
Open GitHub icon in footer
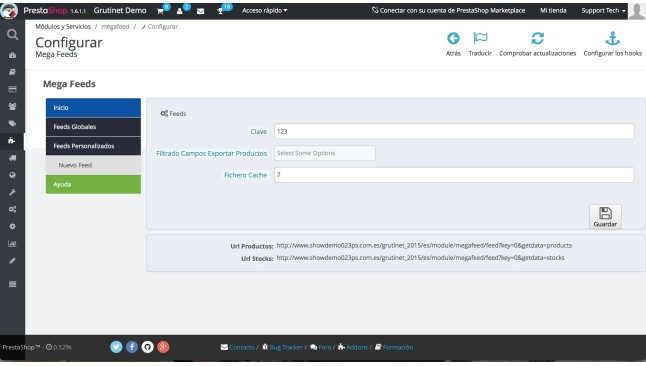pos(147,347)
